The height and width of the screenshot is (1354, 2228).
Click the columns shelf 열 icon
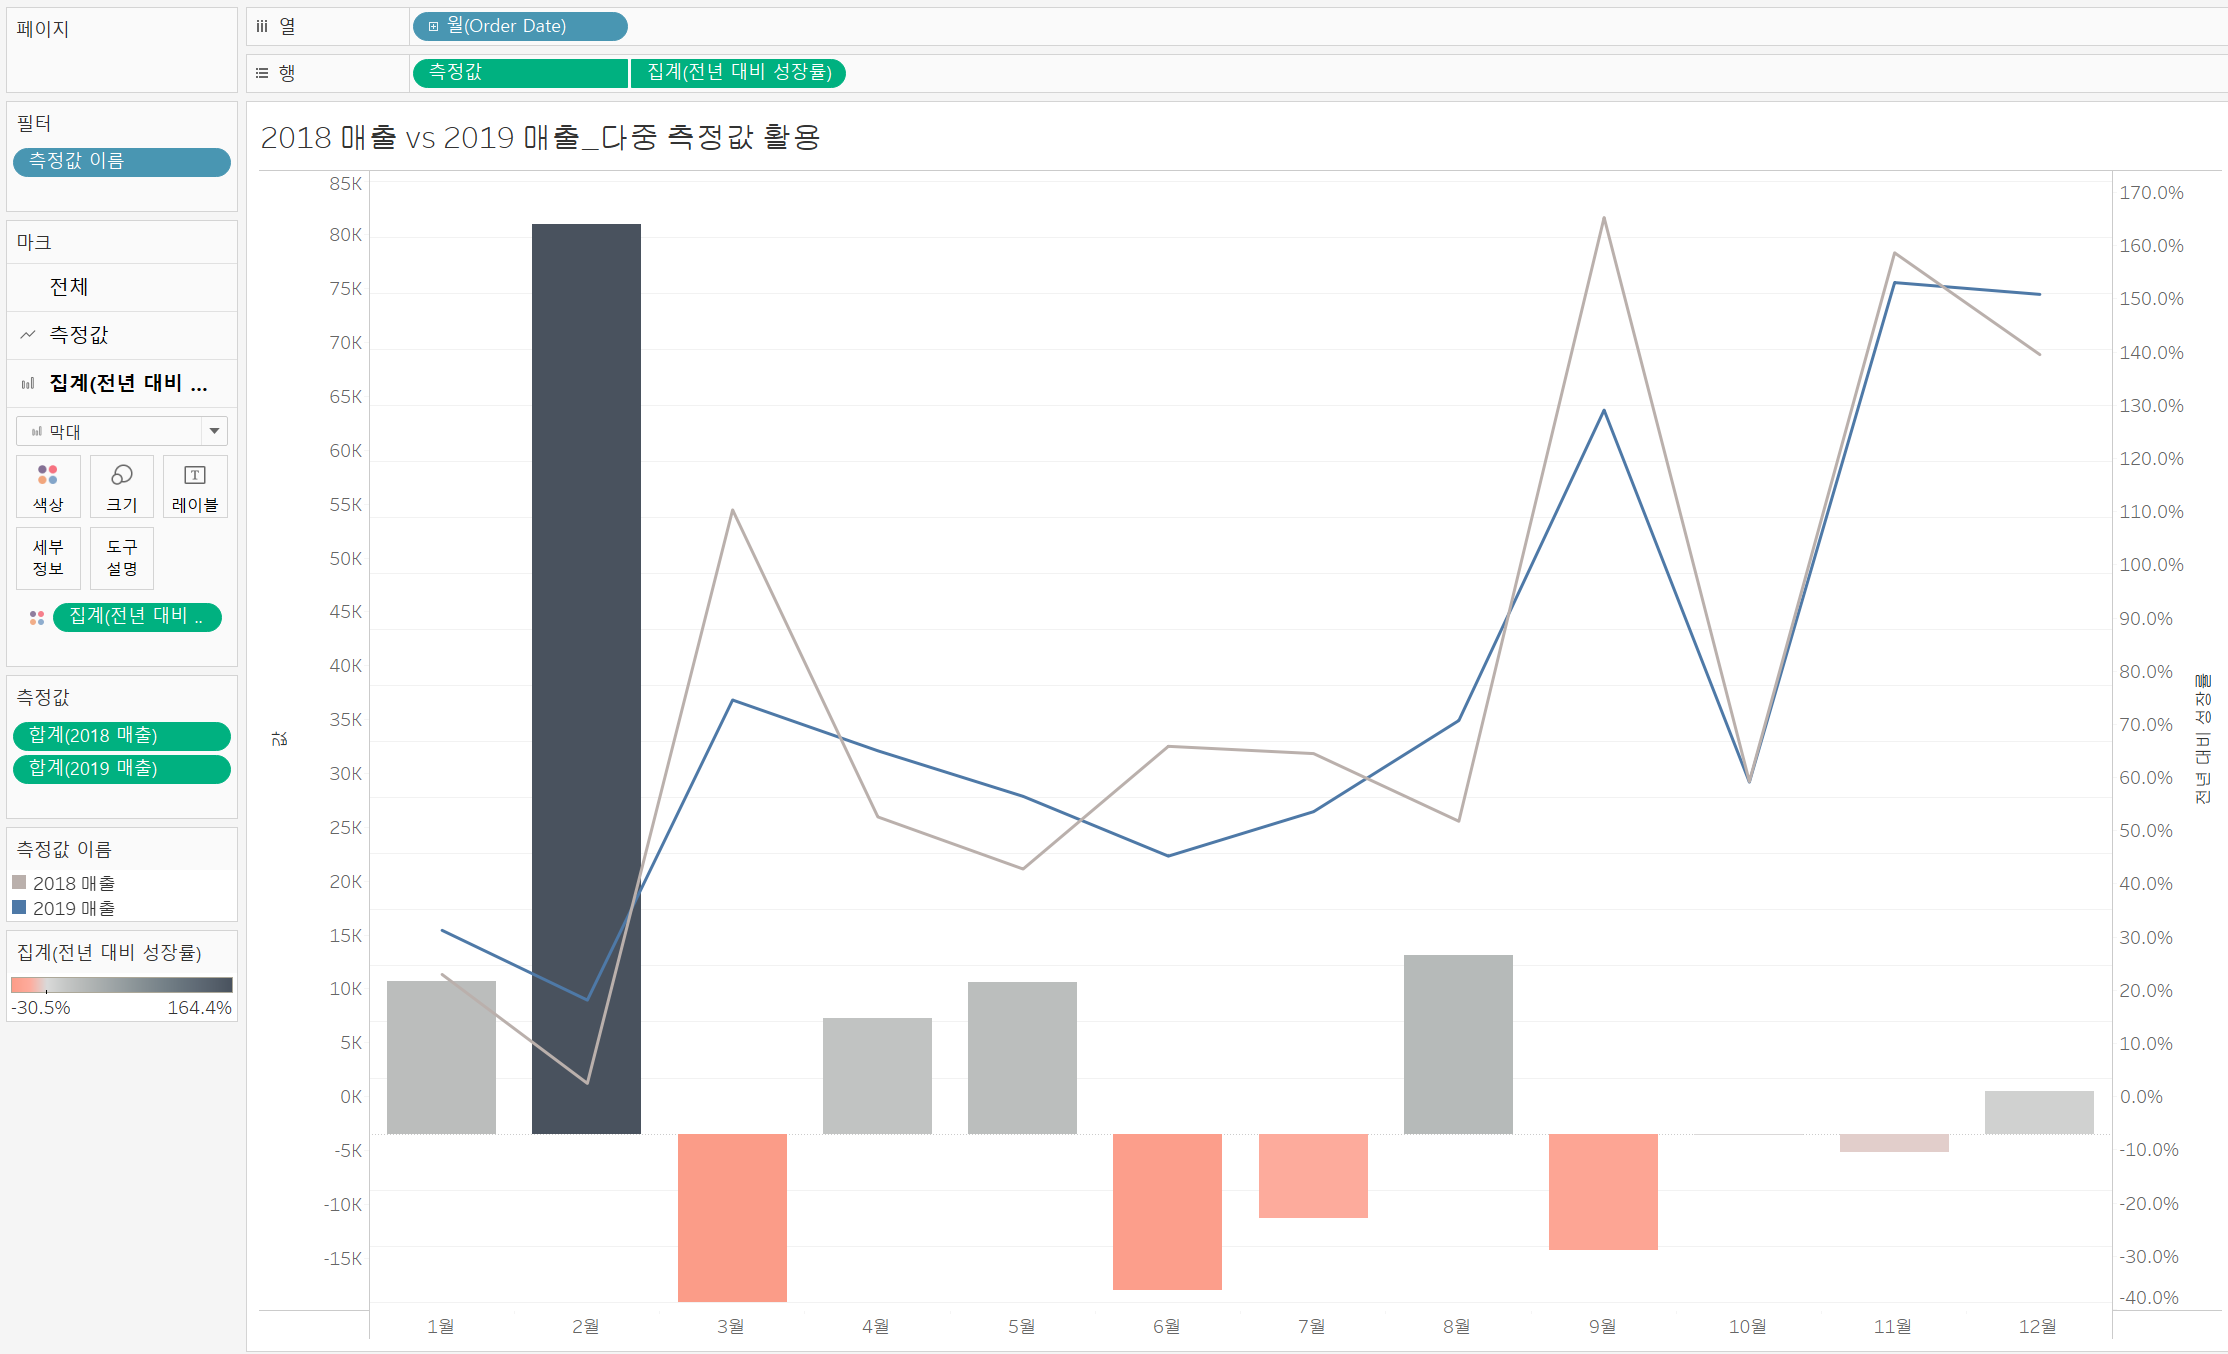pos(262,27)
